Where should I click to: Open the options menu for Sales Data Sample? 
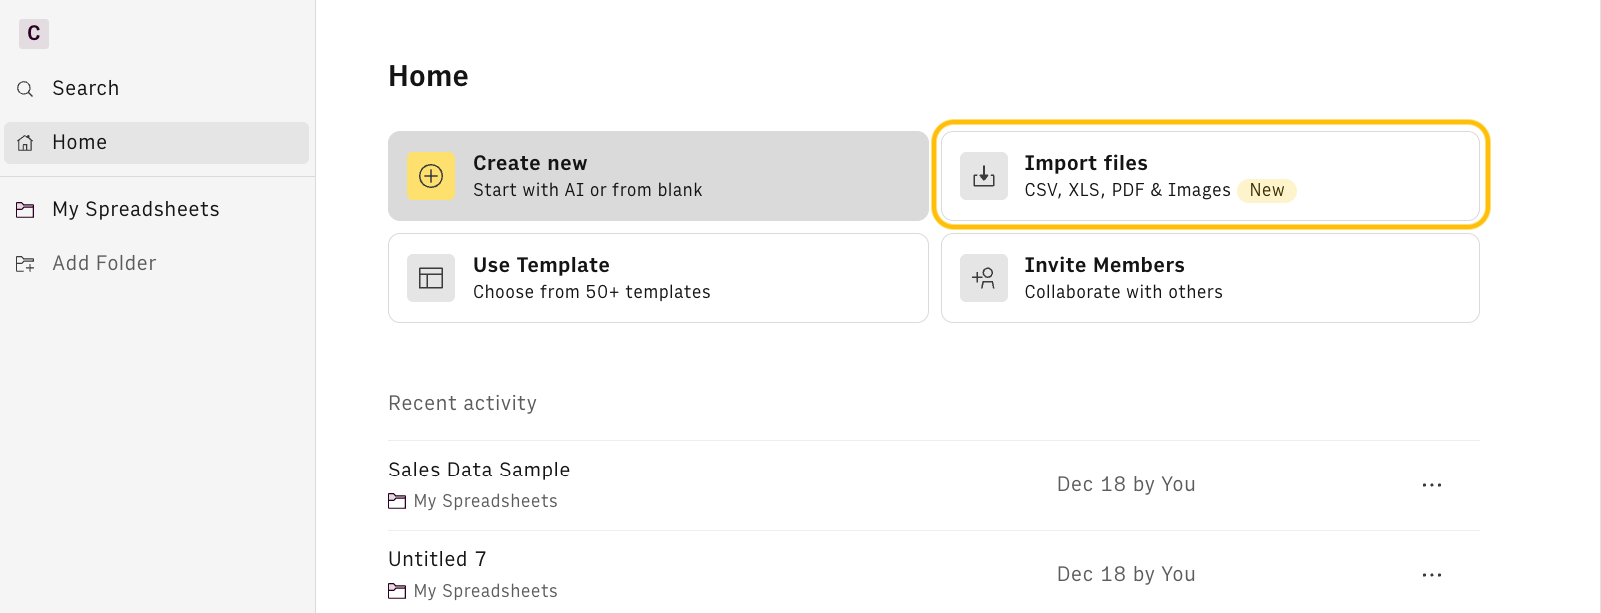[1431, 485]
